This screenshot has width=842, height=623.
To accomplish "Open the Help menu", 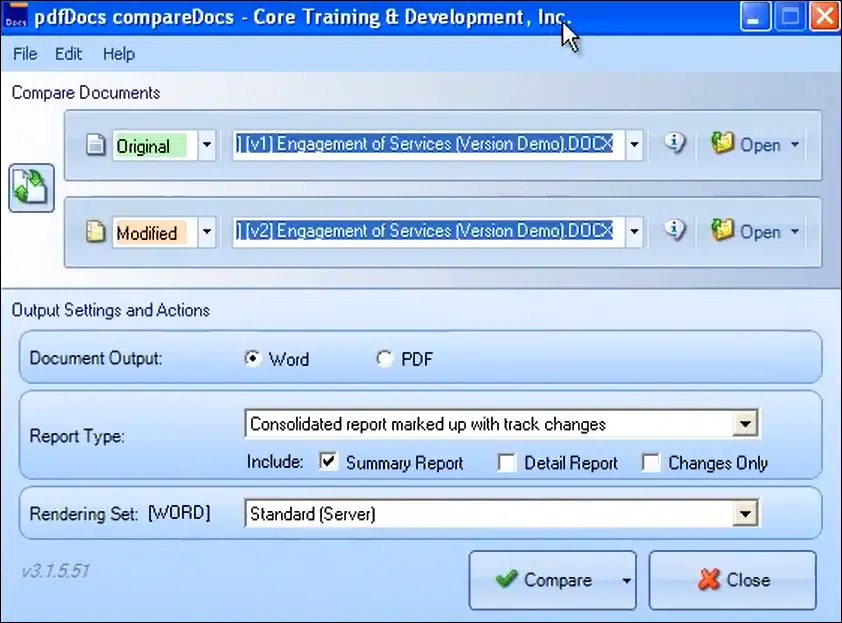I will 119,54.
